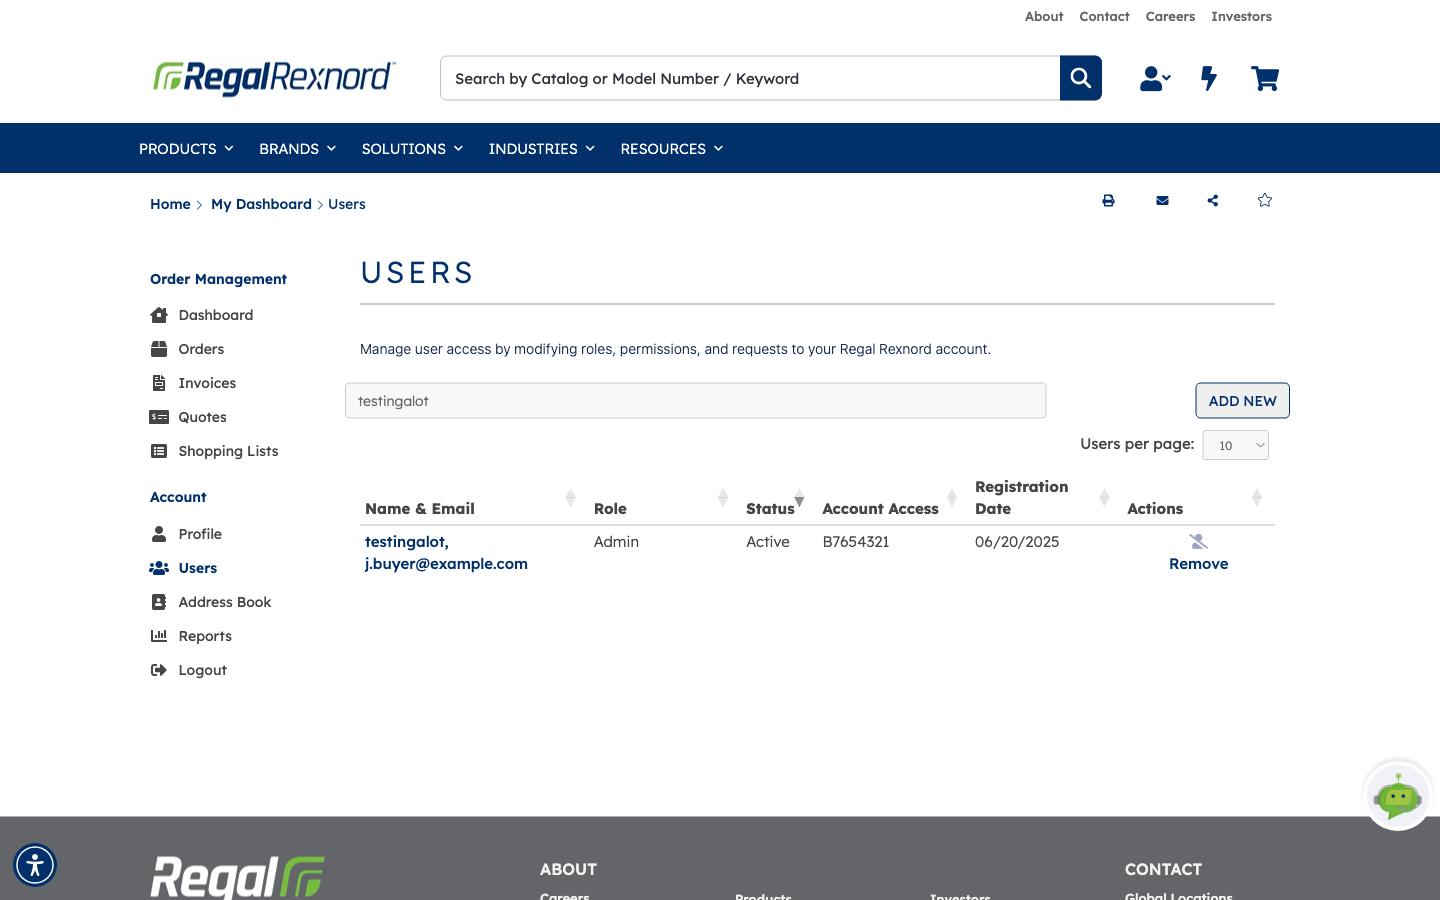1440x900 pixels.
Task: Click the remove-user icon above Remove
Action: point(1198,541)
